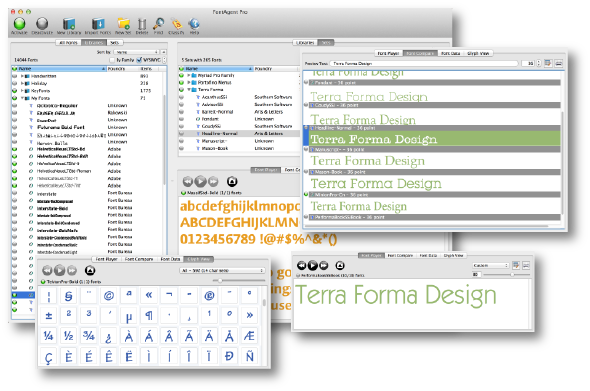This screenshot has width=590, height=391.
Task: Click the text color icon beside Custom dropdown
Action: [x=516, y=265]
